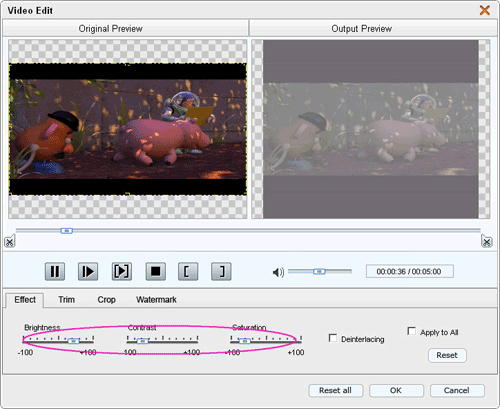Set trim start with left bracket button

click(x=188, y=271)
